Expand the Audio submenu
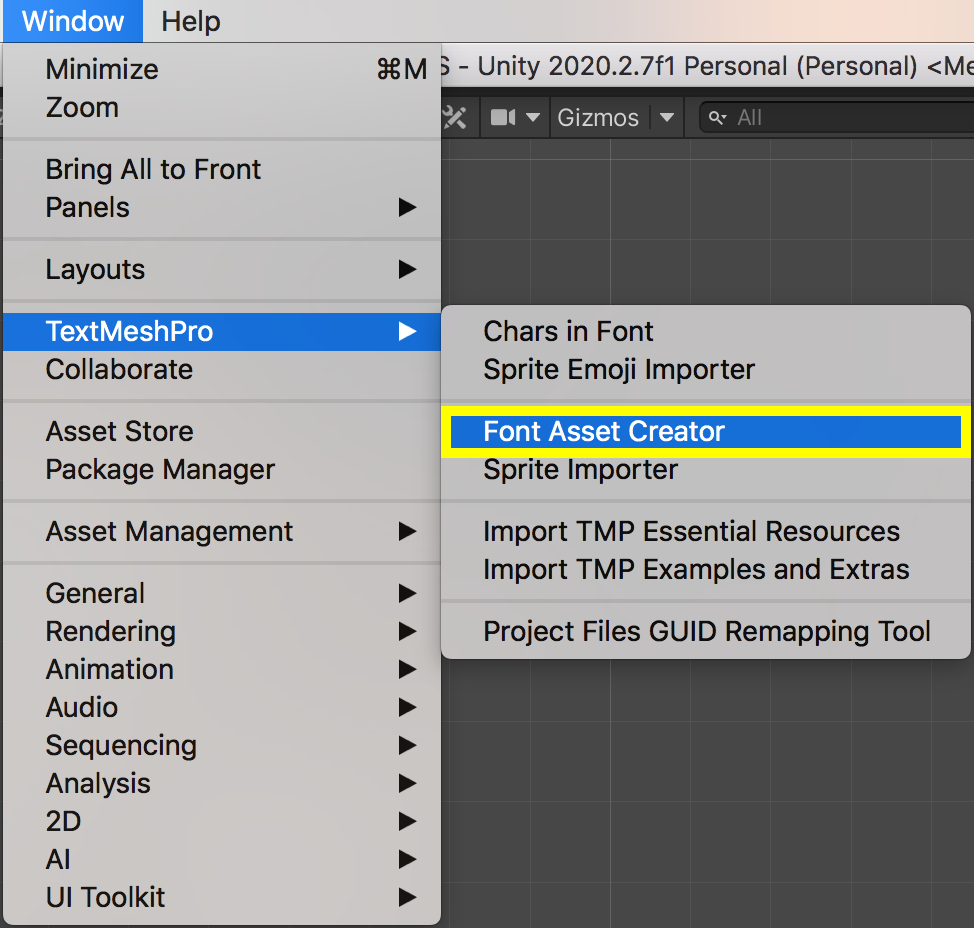 pyautogui.click(x=222, y=707)
